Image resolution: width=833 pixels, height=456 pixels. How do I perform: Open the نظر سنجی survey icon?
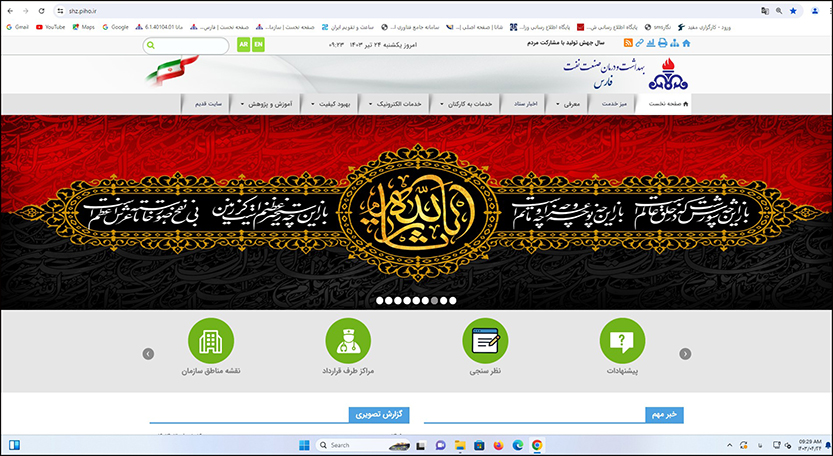(485, 341)
